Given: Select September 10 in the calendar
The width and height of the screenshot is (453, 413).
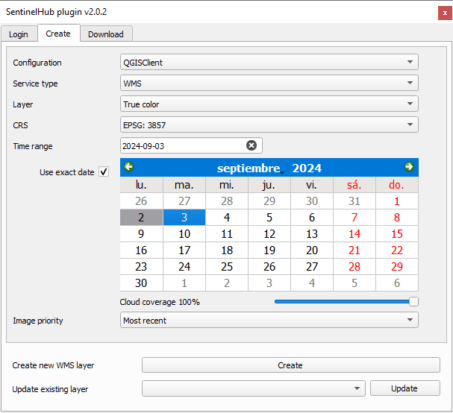Looking at the screenshot, I should [184, 234].
